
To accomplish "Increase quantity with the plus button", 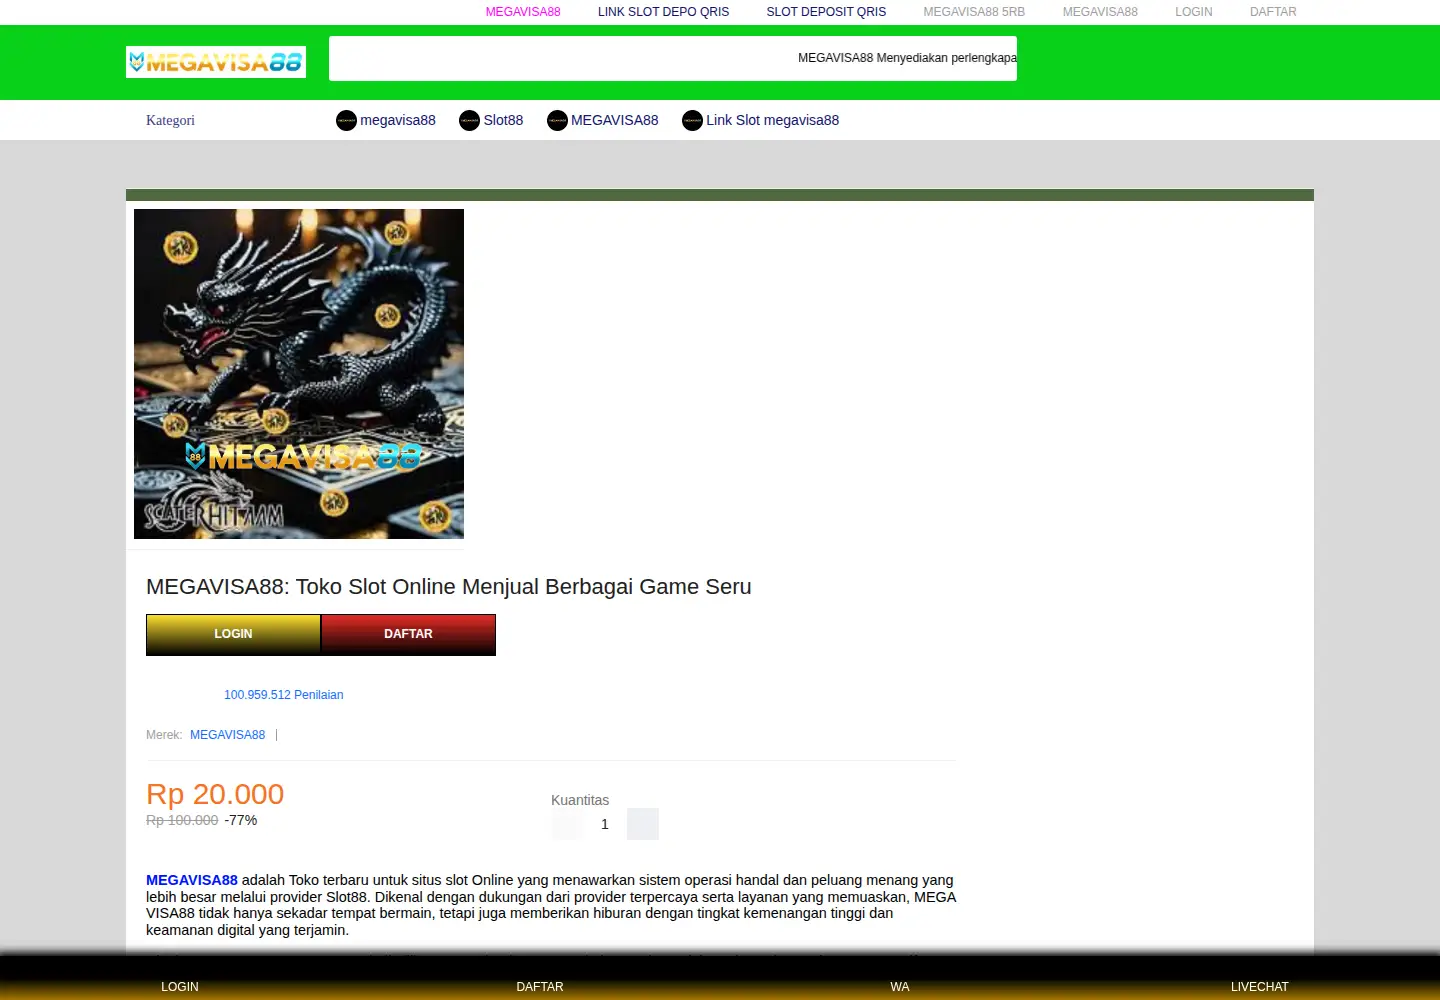I will tap(643, 824).
